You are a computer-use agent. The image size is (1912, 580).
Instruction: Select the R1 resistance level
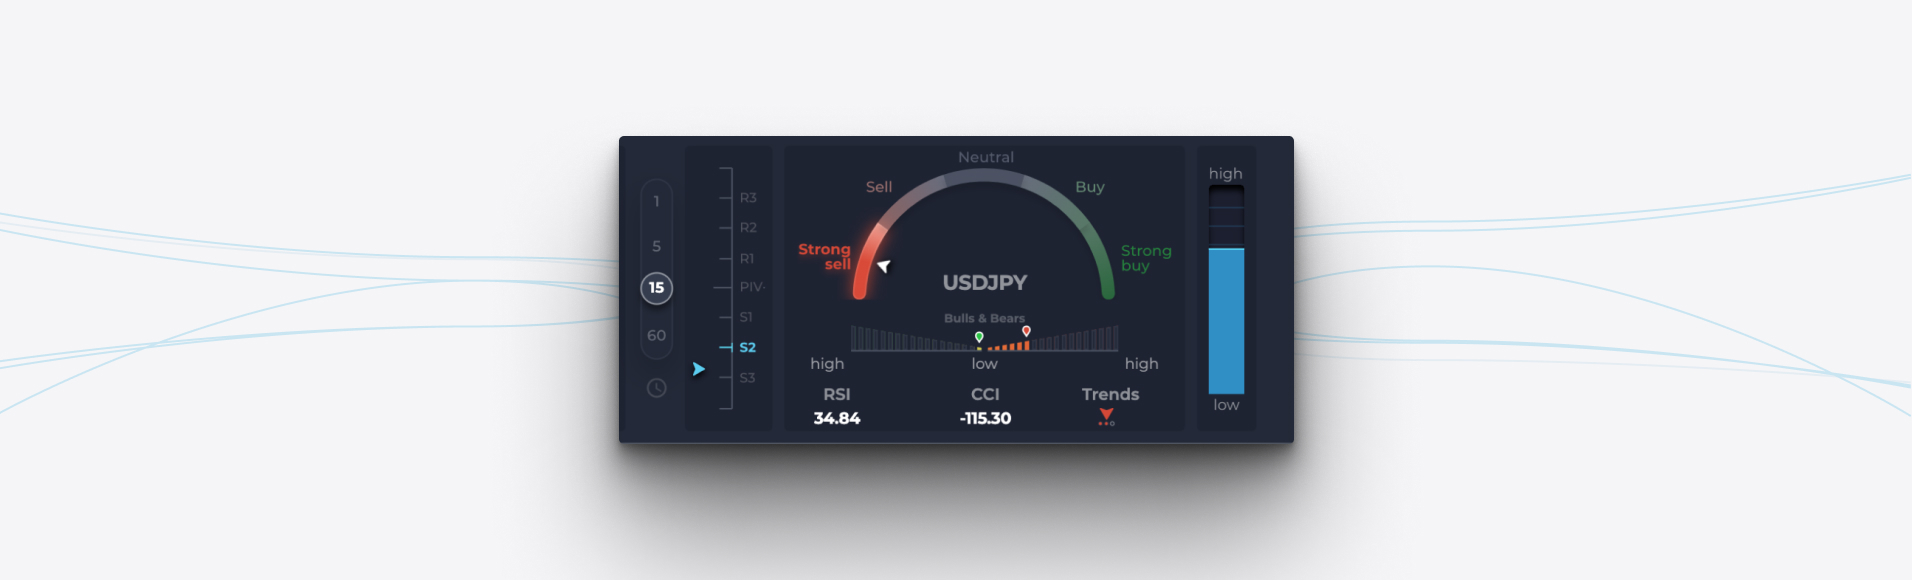coord(747,258)
